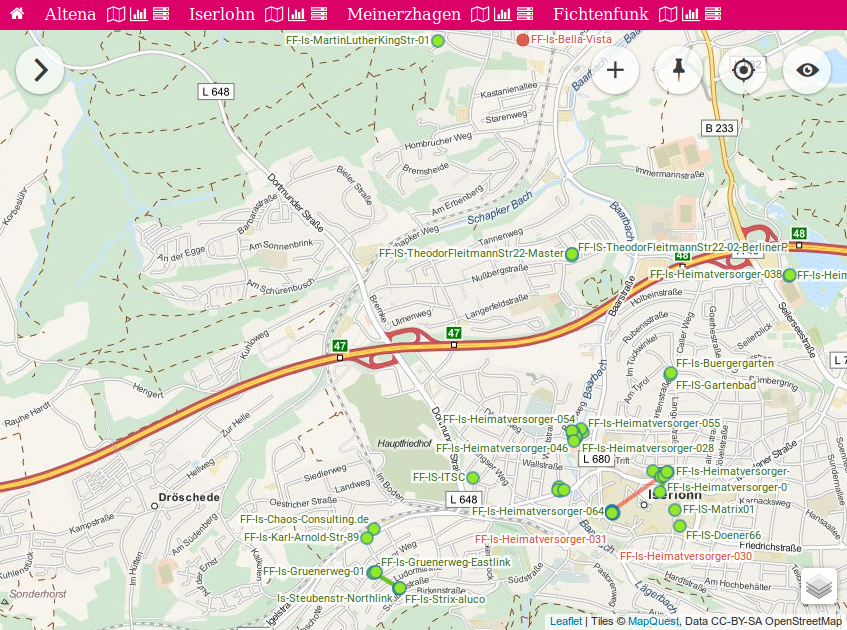This screenshot has width=847, height=630.
Task: Open Iserlohn statistics chart icon
Action: 297,14
